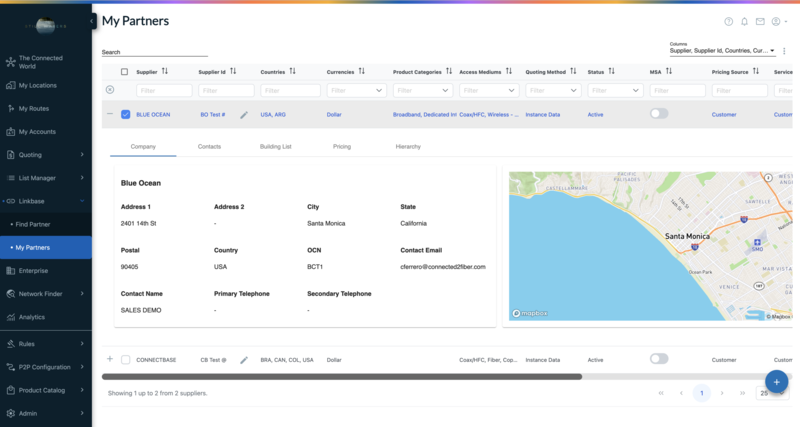Open mail envelope icon
The image size is (800, 427).
point(760,21)
